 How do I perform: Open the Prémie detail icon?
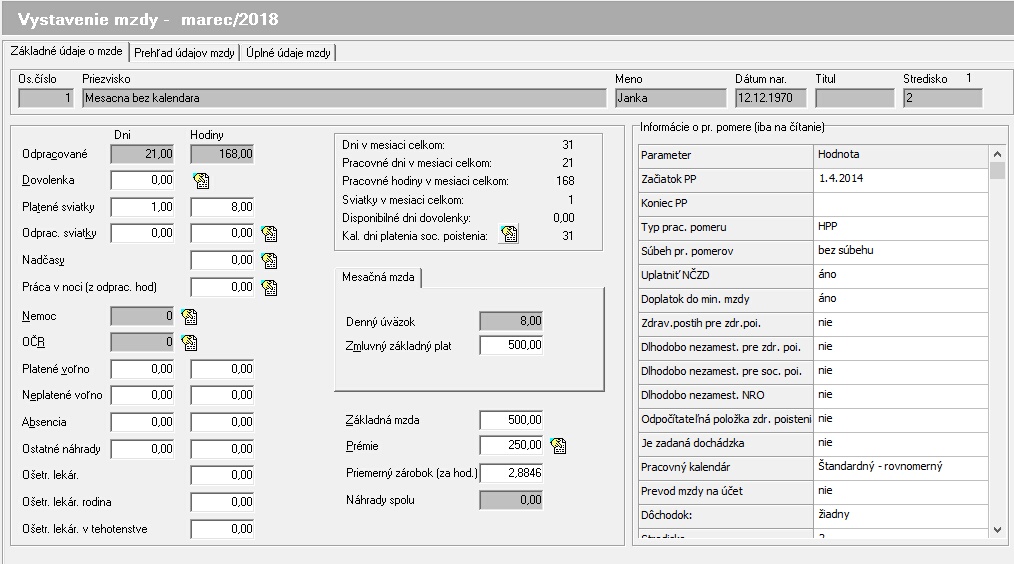pos(557,446)
